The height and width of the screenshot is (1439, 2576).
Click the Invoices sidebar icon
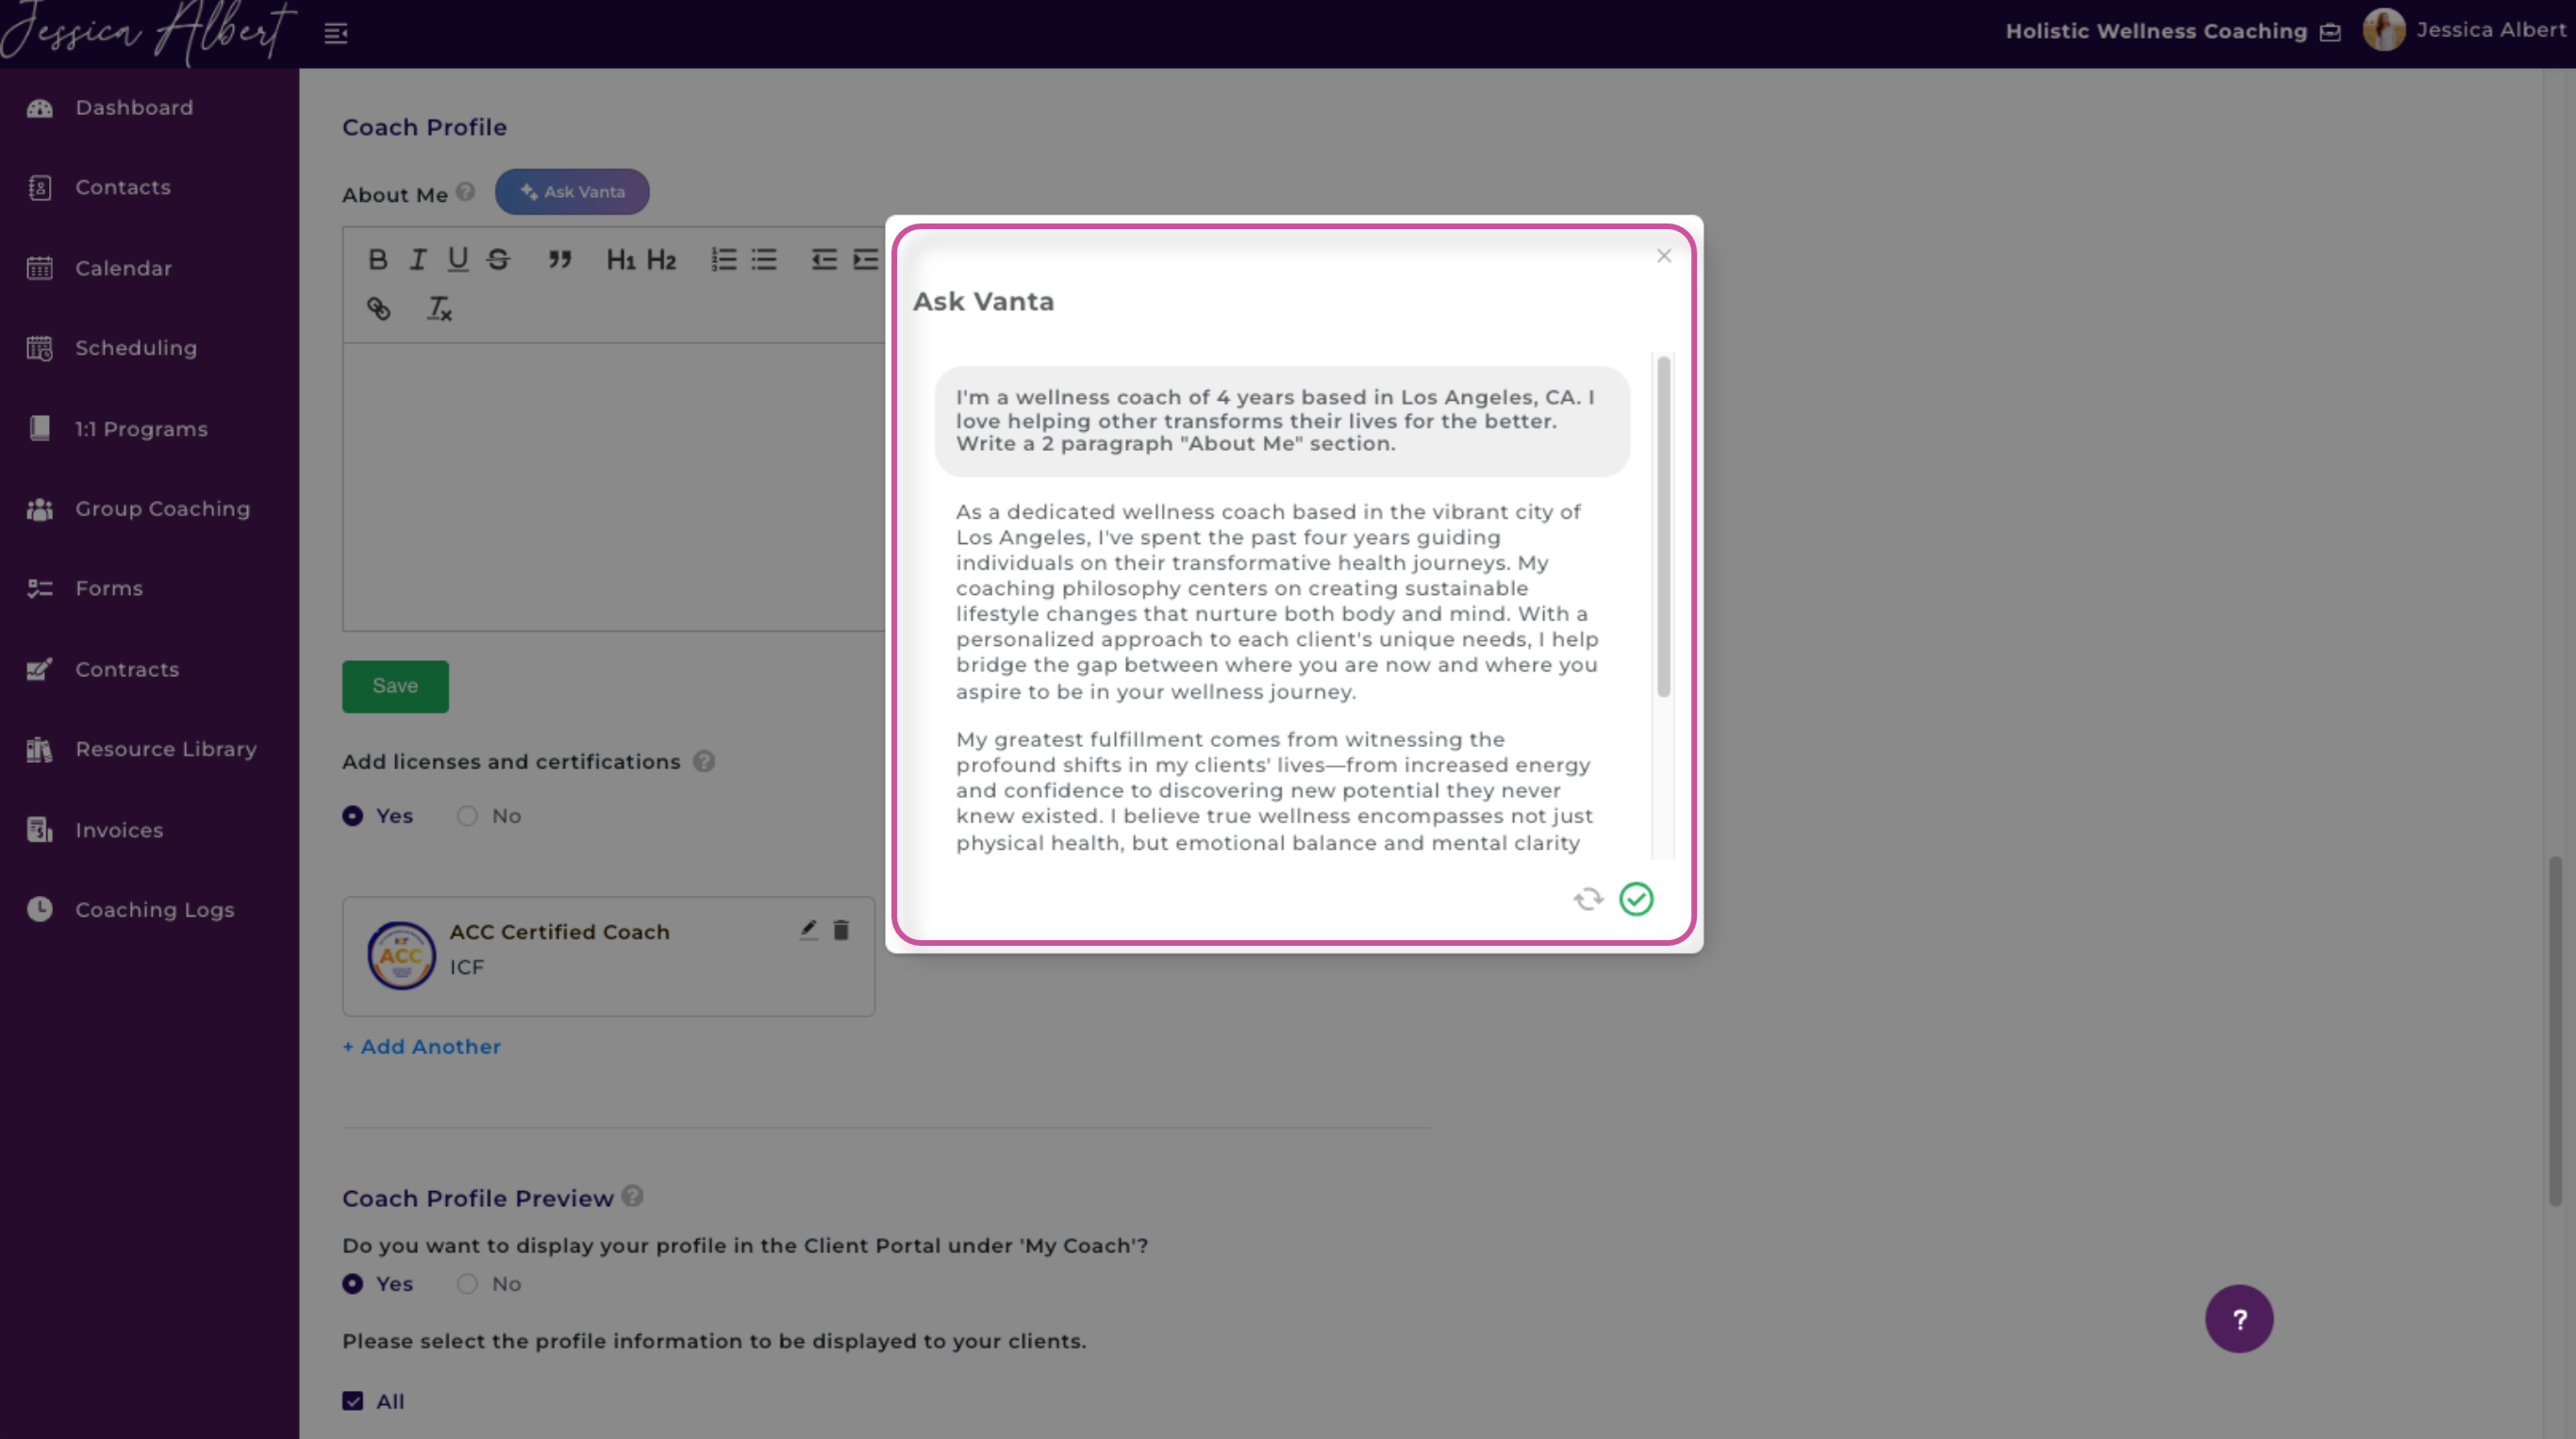click(40, 830)
